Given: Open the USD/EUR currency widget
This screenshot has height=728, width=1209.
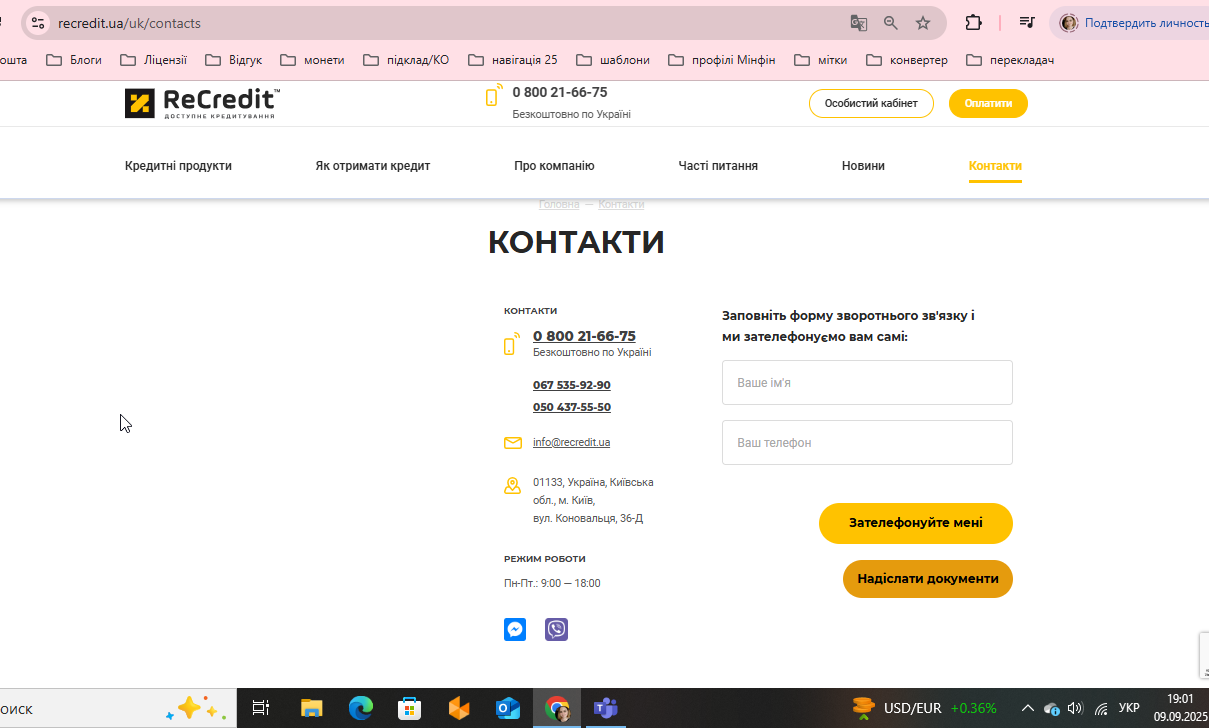Looking at the screenshot, I should [923, 708].
